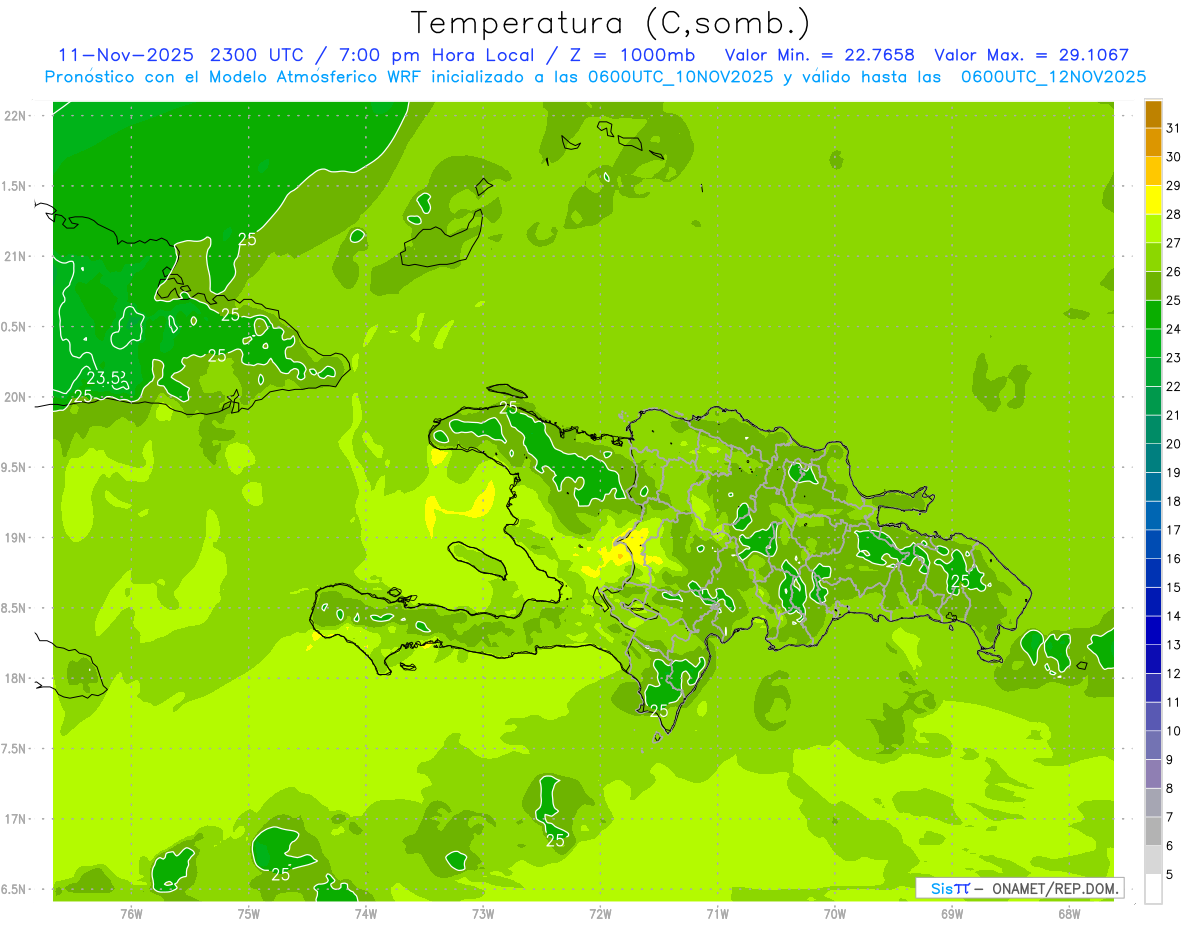Image resolution: width=1200 pixels, height=927 pixels.
Task: Select the teal swatch between 19 and 20
Action: pyautogui.click(x=1153, y=458)
